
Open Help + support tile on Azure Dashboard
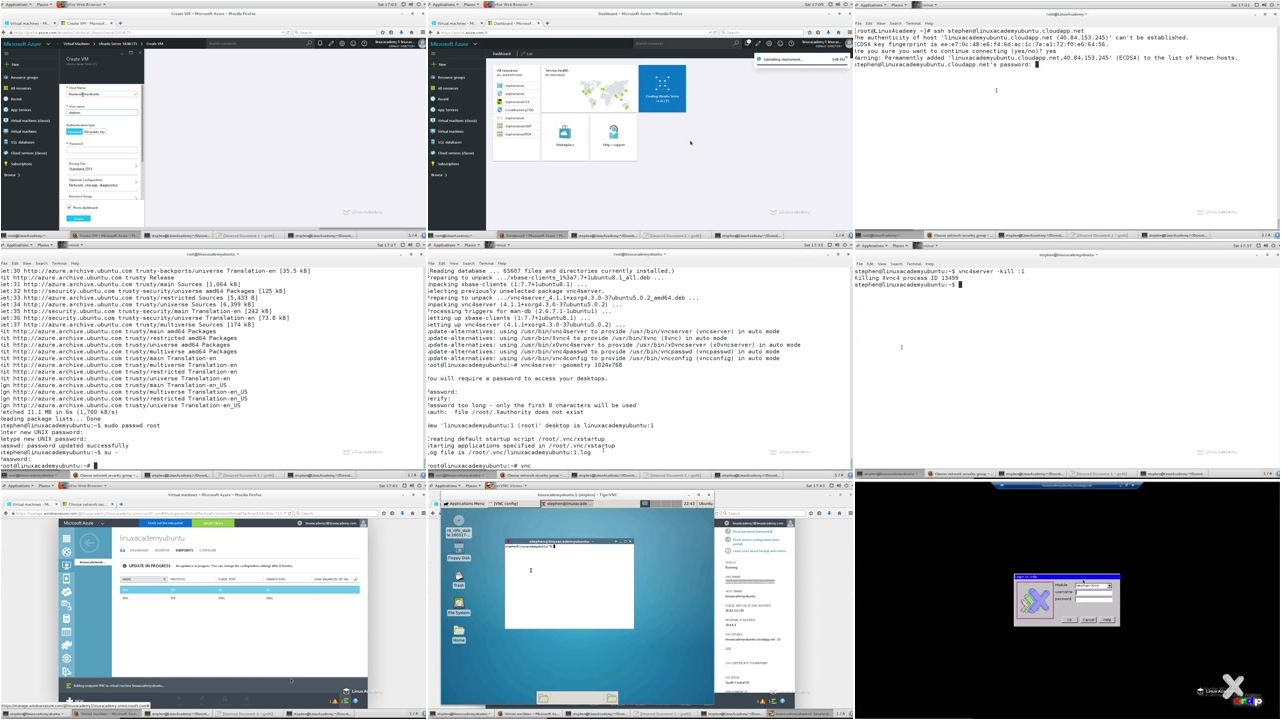(614, 137)
